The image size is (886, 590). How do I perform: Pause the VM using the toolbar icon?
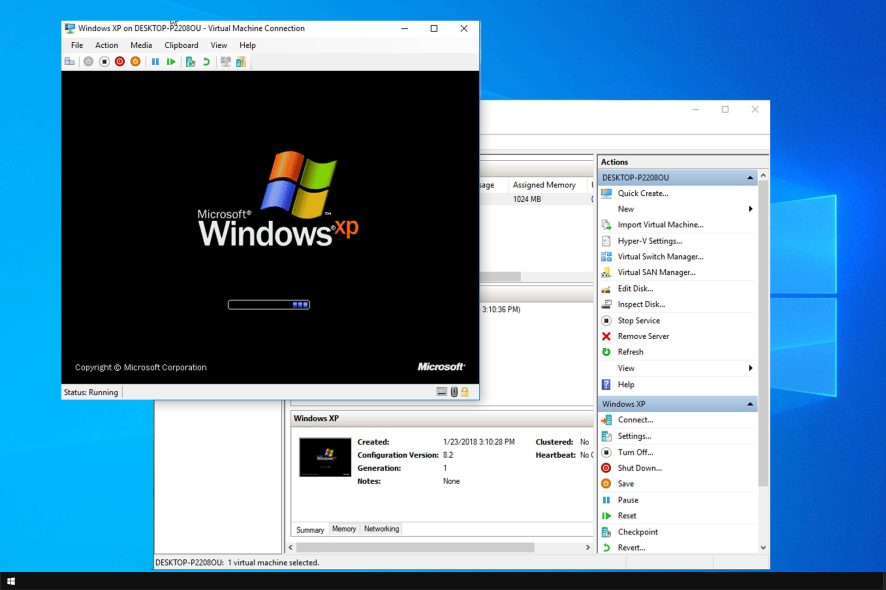155,62
